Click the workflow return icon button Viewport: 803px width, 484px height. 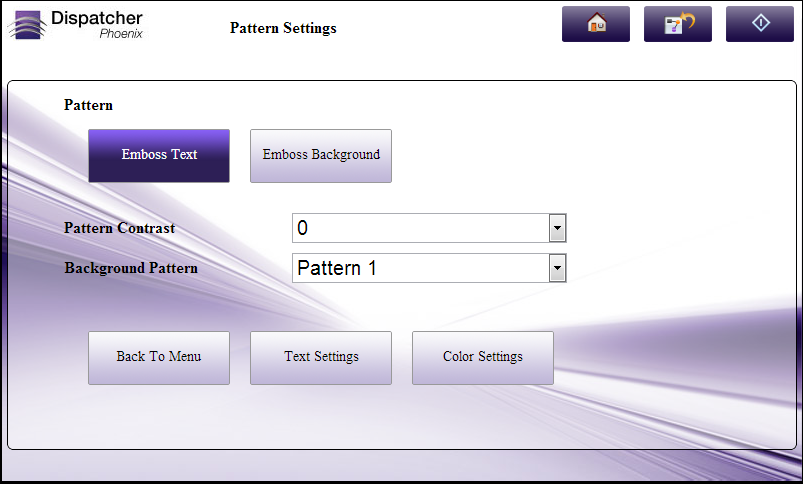(678, 24)
